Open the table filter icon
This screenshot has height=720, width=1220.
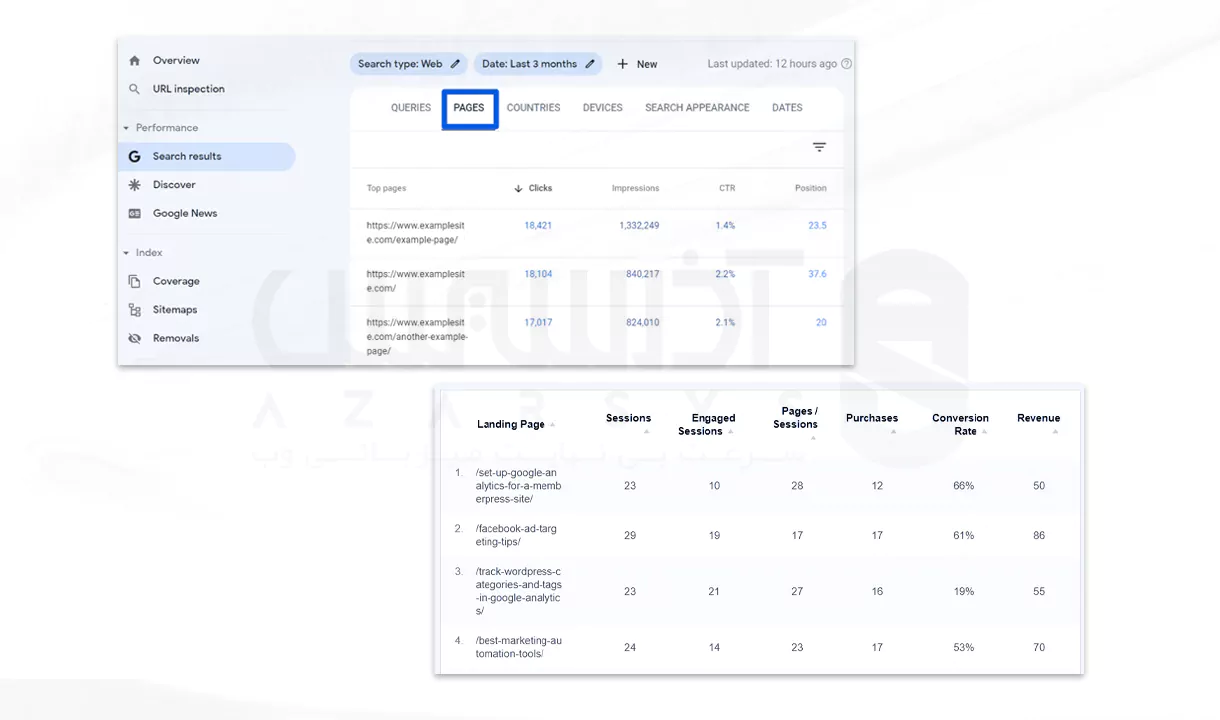pyautogui.click(x=819, y=148)
